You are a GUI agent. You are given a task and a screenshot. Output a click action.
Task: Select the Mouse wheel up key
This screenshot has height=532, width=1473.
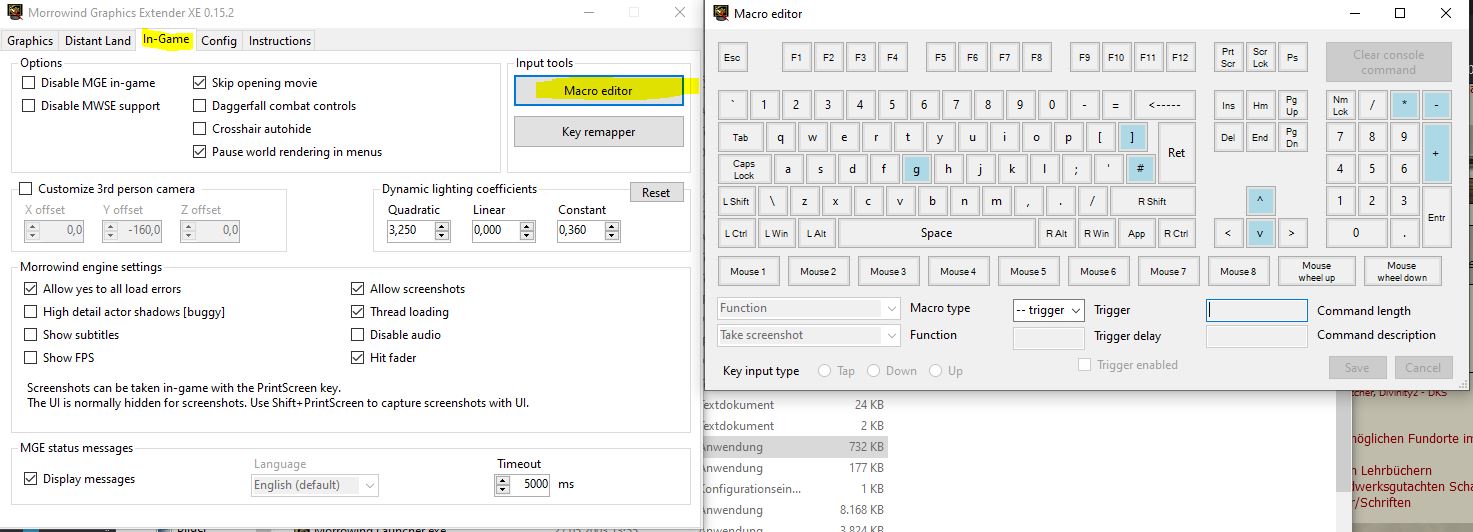coord(1317,271)
